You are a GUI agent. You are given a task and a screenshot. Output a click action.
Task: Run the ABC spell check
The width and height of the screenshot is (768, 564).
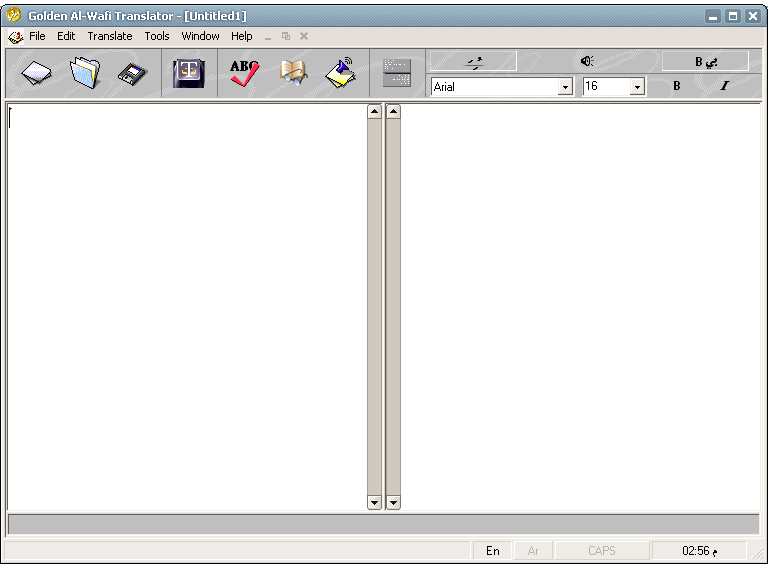coord(244,73)
